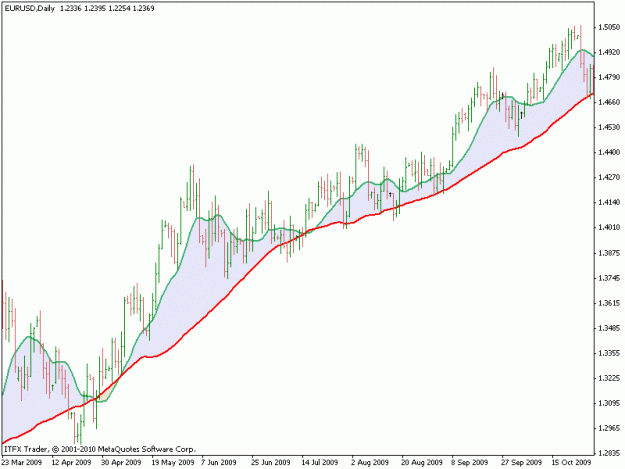The width and height of the screenshot is (625, 469).
Task: Click the 1.3225 price label
Action: pos(609,378)
